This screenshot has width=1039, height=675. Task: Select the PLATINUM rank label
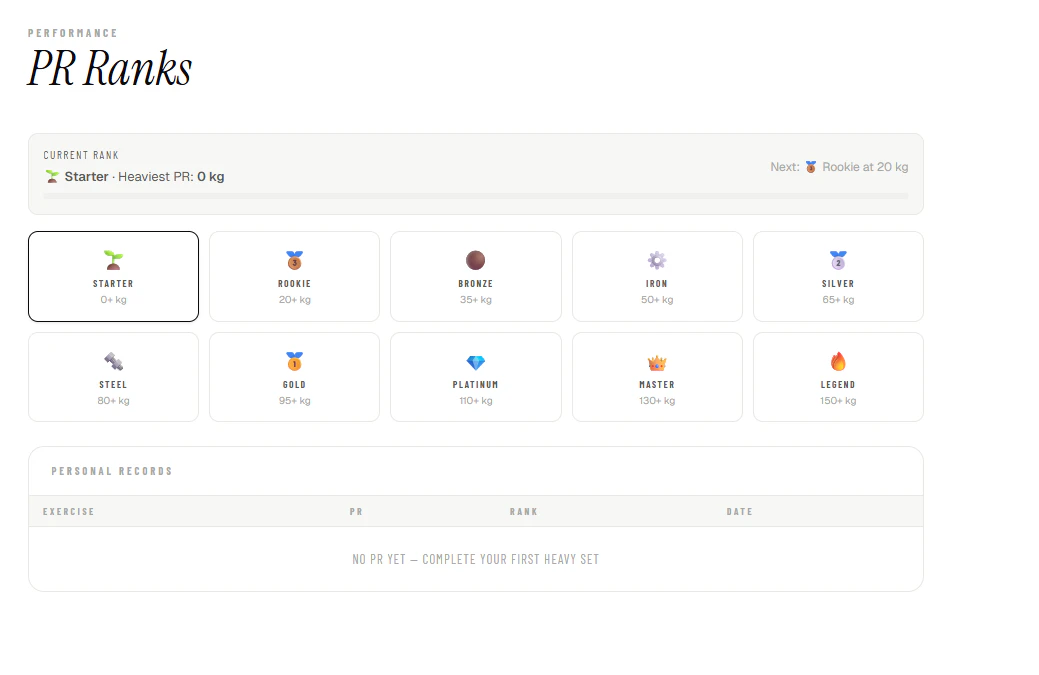475,385
